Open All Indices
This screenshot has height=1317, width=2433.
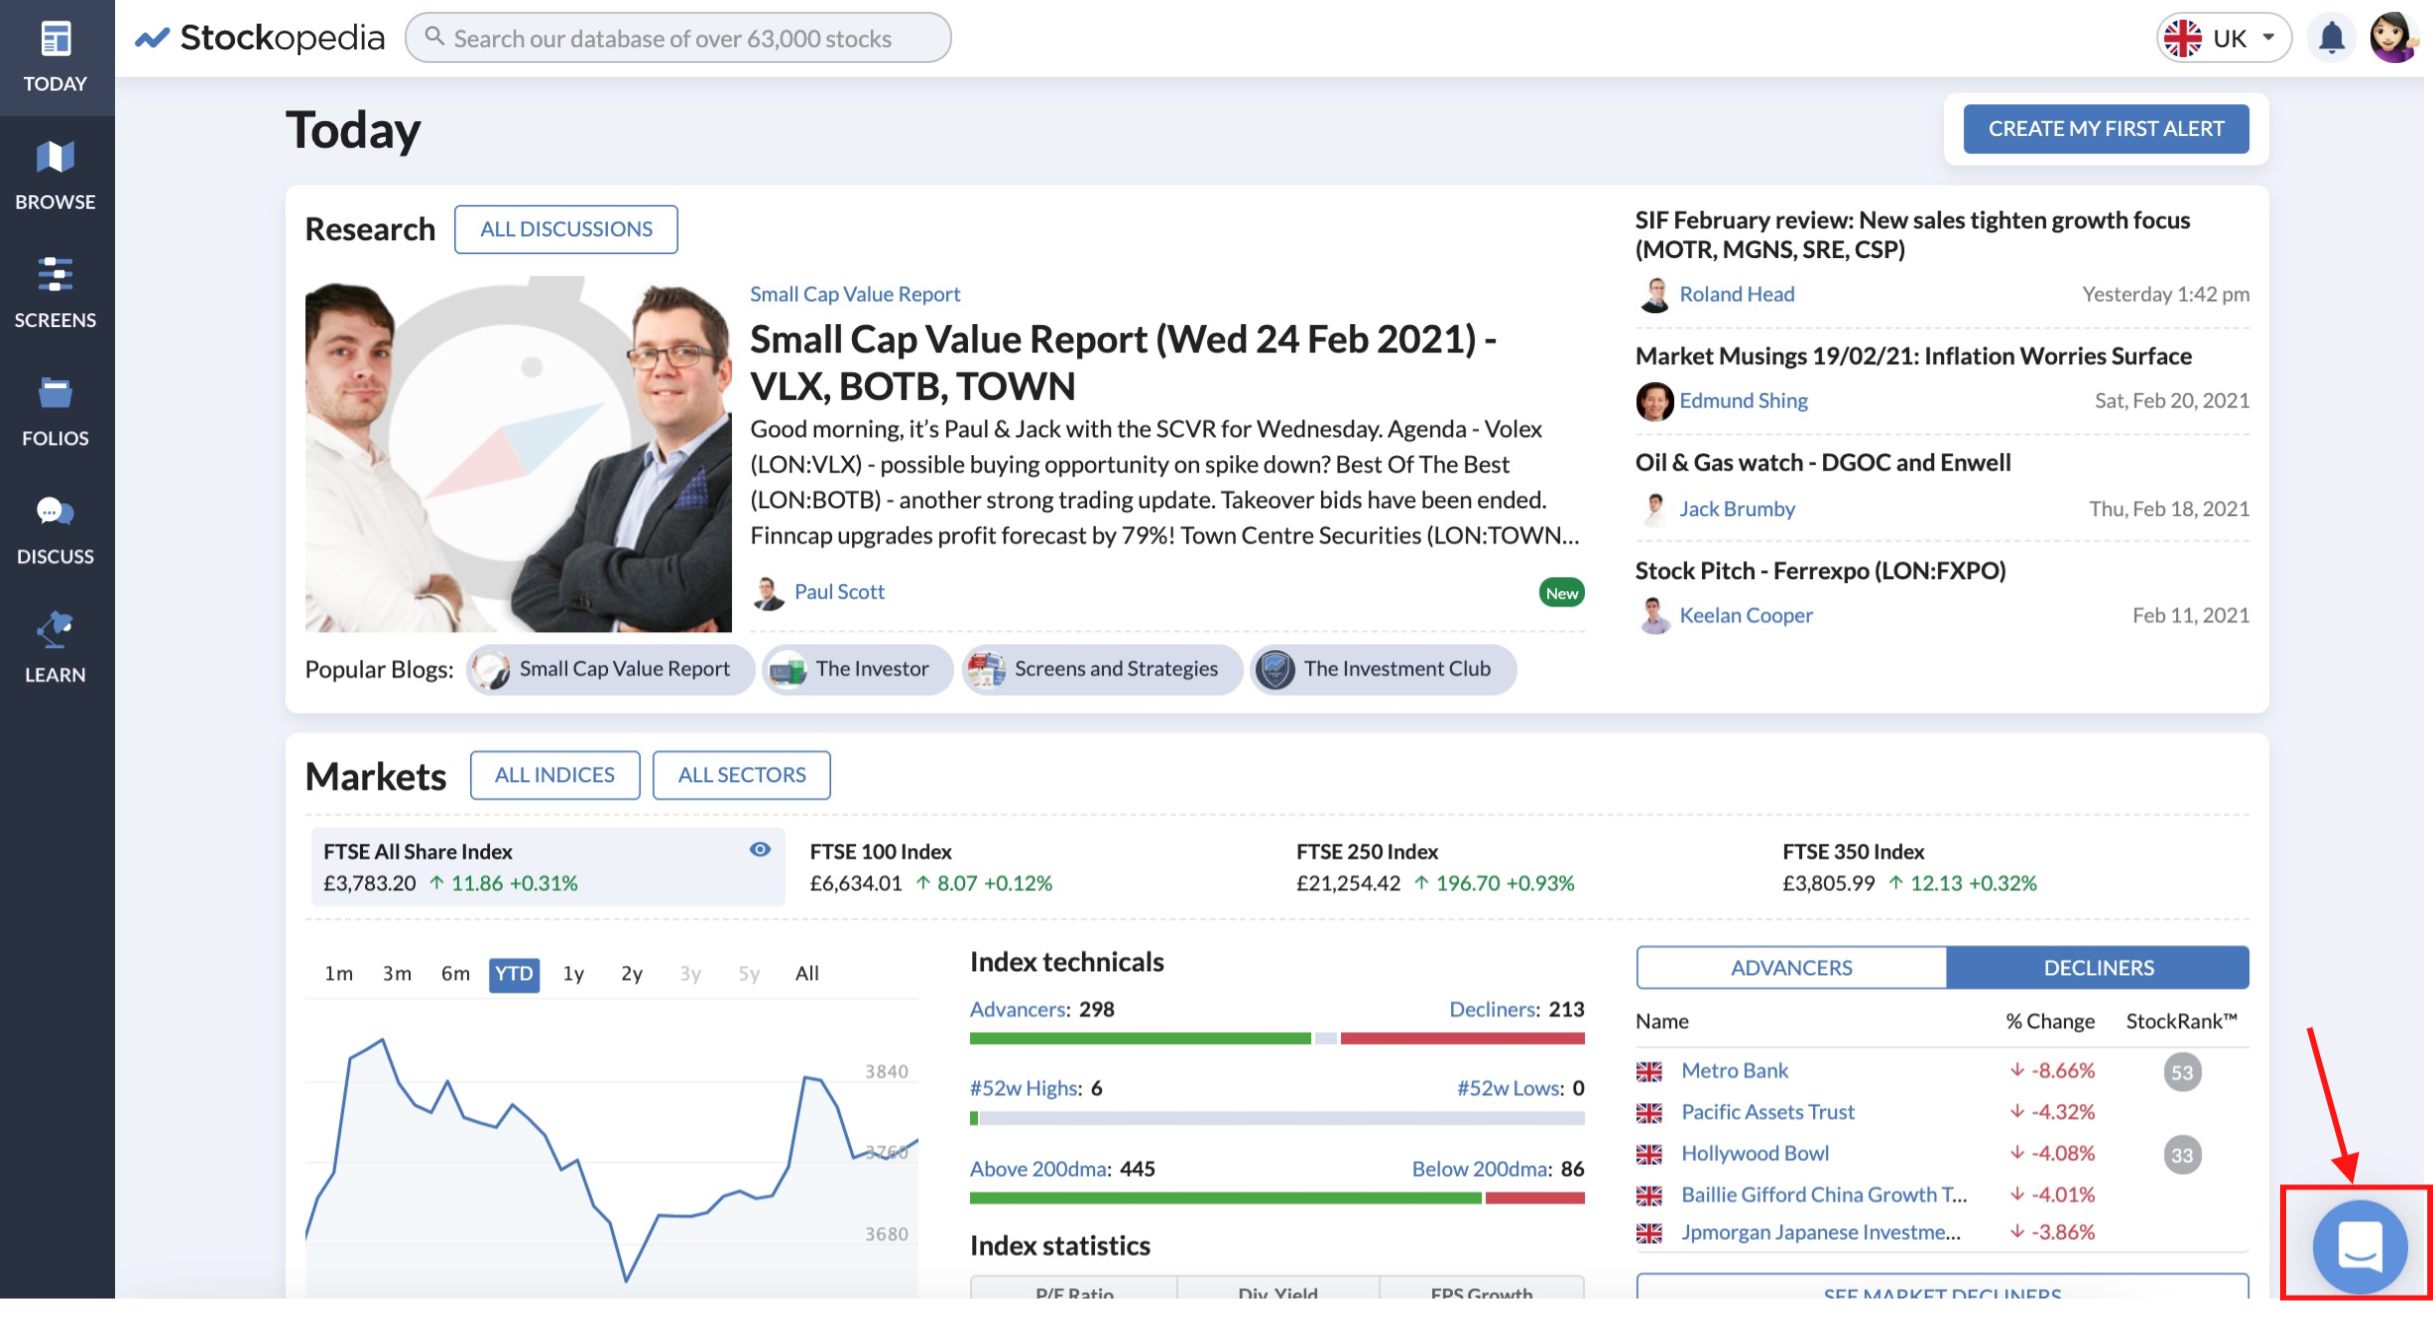pos(555,775)
